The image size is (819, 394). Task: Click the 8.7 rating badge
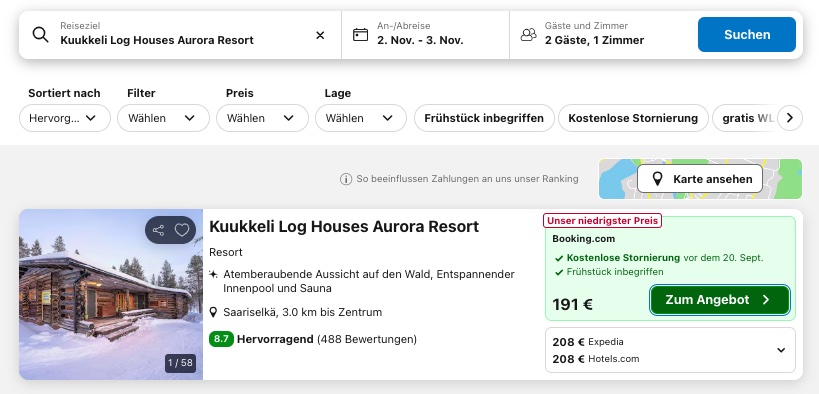pyautogui.click(x=221, y=339)
